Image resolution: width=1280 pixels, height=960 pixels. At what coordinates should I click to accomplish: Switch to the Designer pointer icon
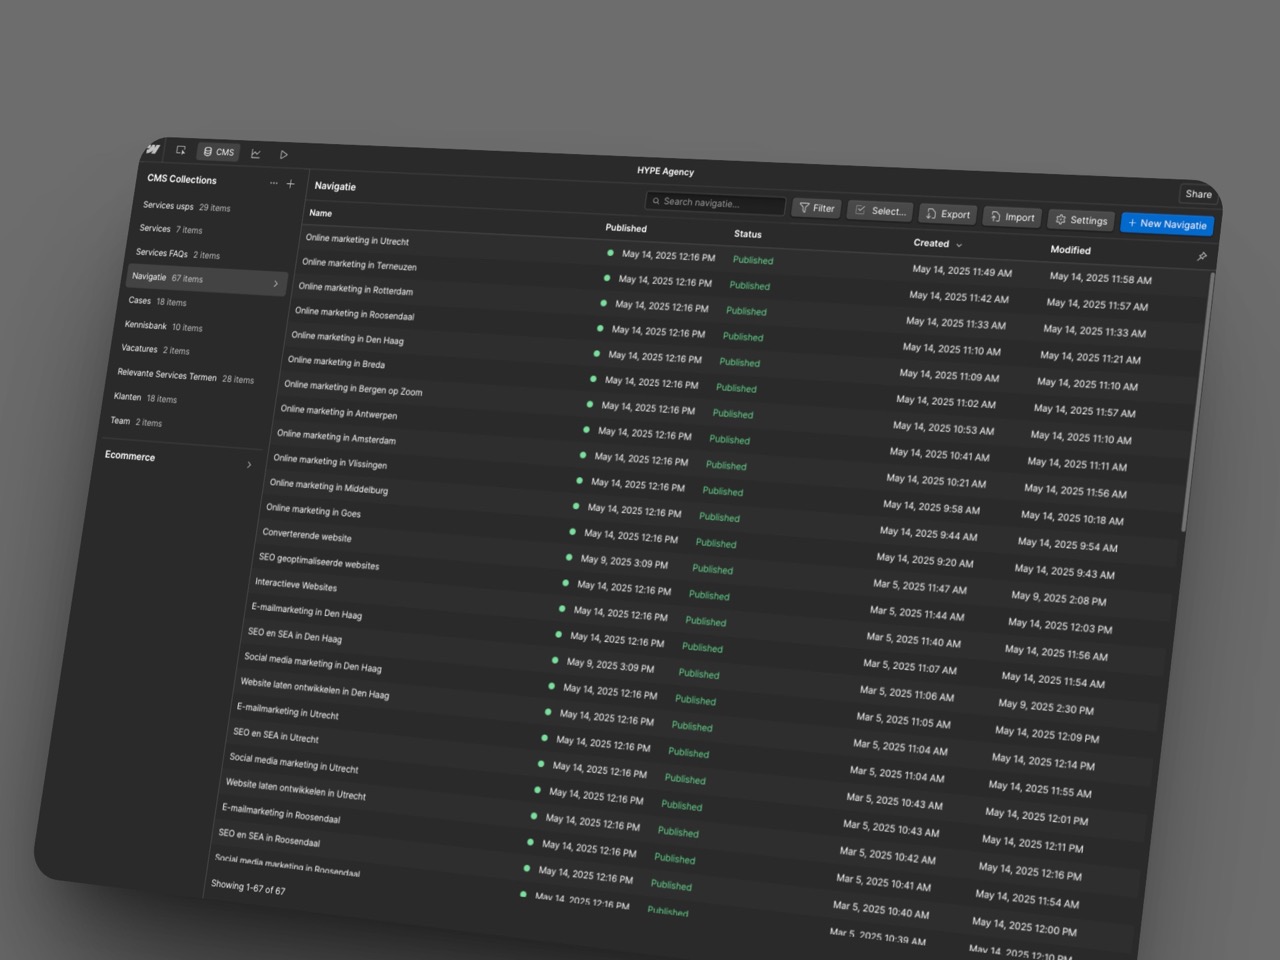click(x=181, y=150)
